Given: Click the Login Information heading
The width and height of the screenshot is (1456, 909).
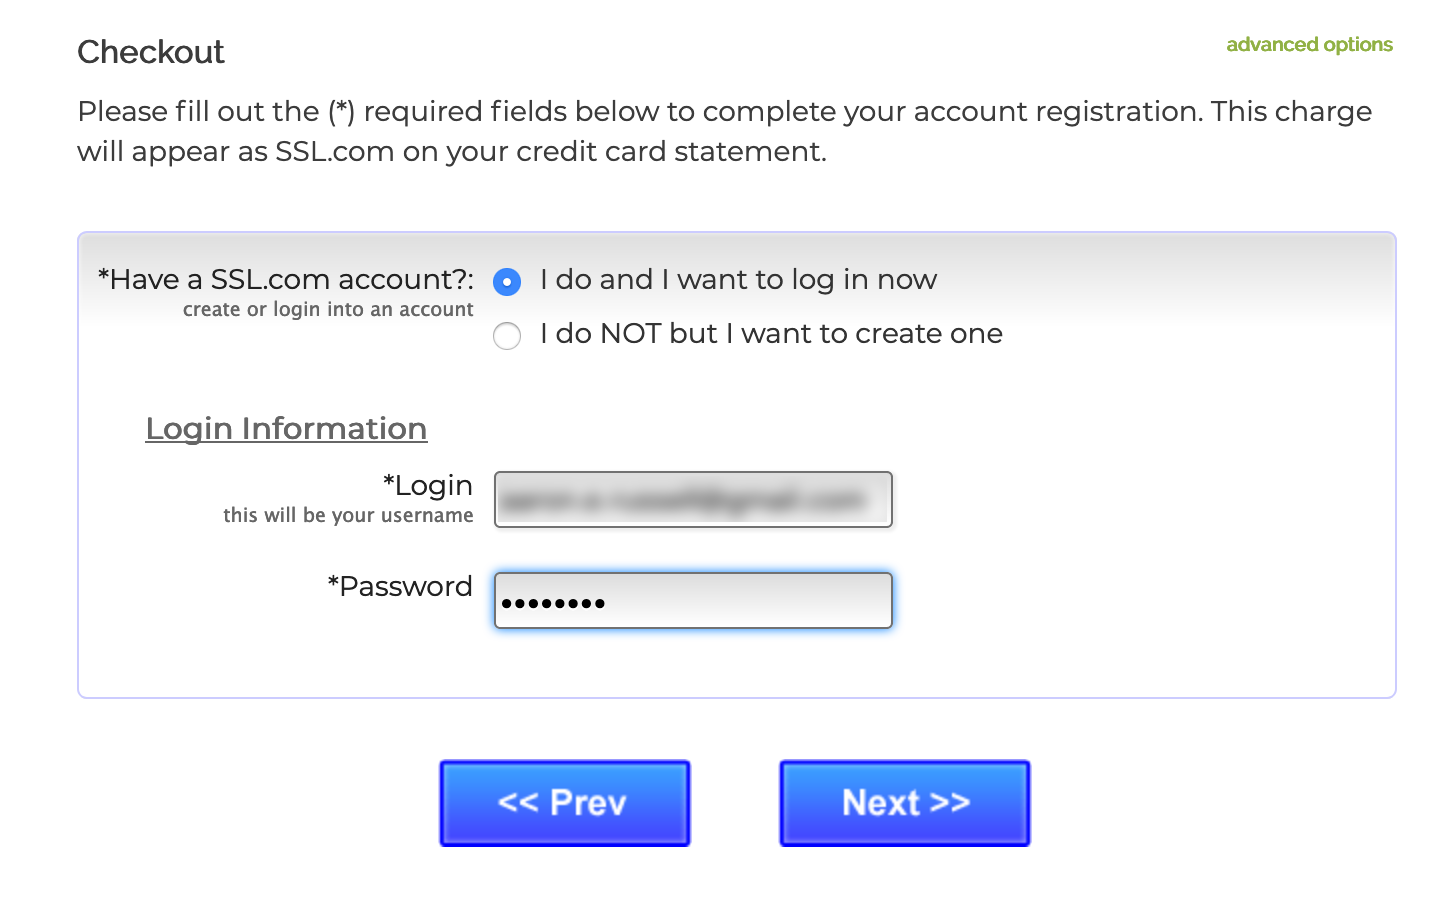Looking at the screenshot, I should [x=286, y=429].
